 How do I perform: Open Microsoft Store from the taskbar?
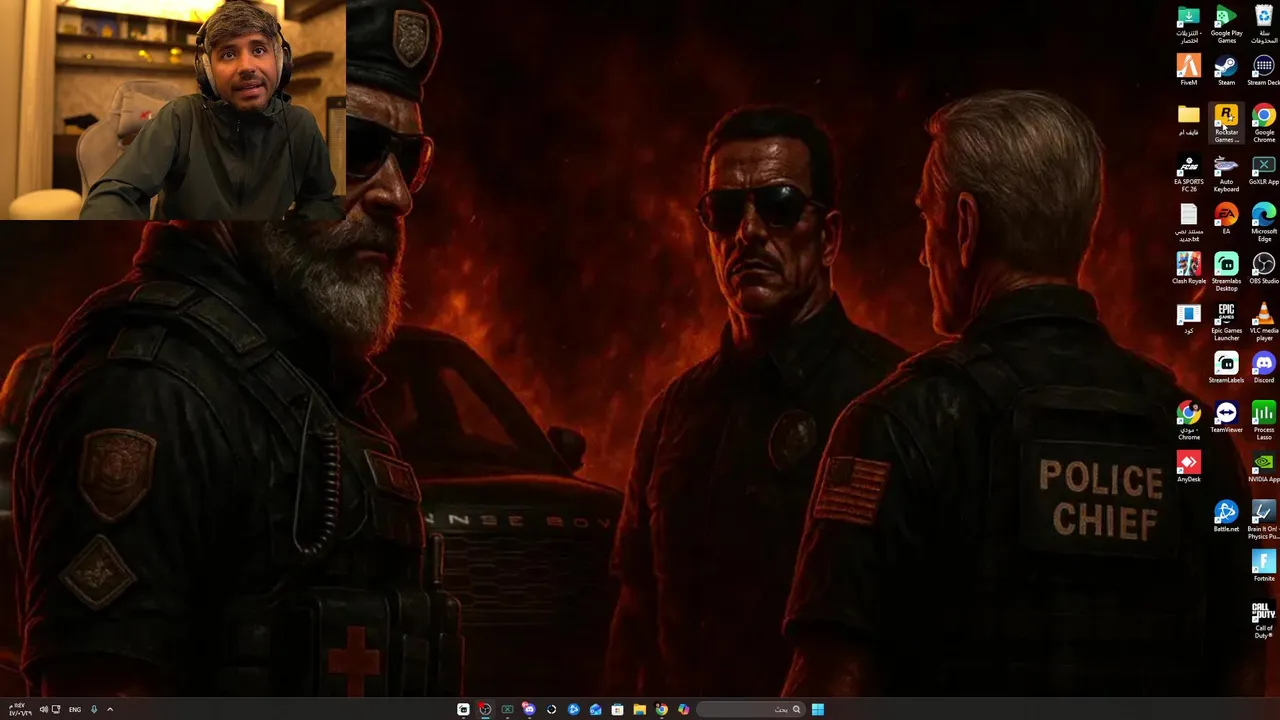coord(617,709)
